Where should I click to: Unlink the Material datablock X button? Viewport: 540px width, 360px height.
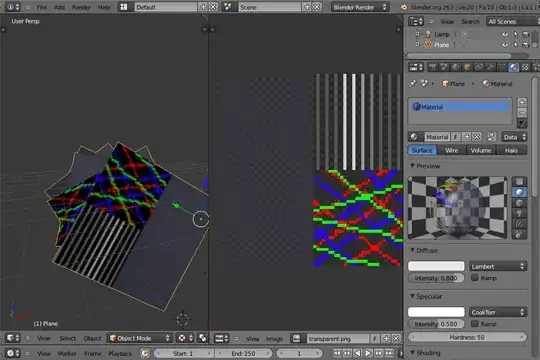click(477, 137)
